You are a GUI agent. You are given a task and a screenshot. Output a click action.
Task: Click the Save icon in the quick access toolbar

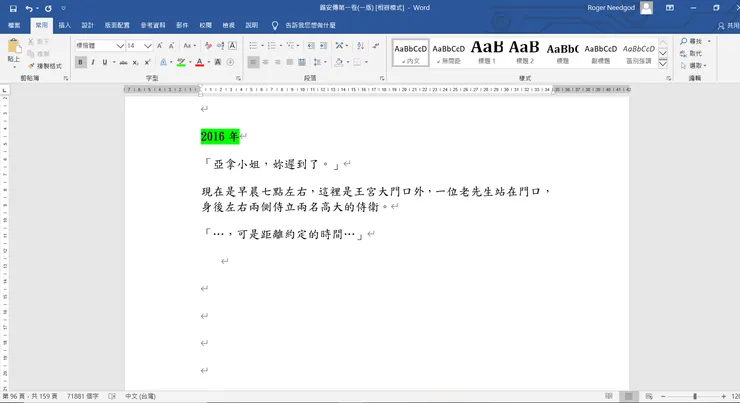pyautogui.click(x=13, y=8)
